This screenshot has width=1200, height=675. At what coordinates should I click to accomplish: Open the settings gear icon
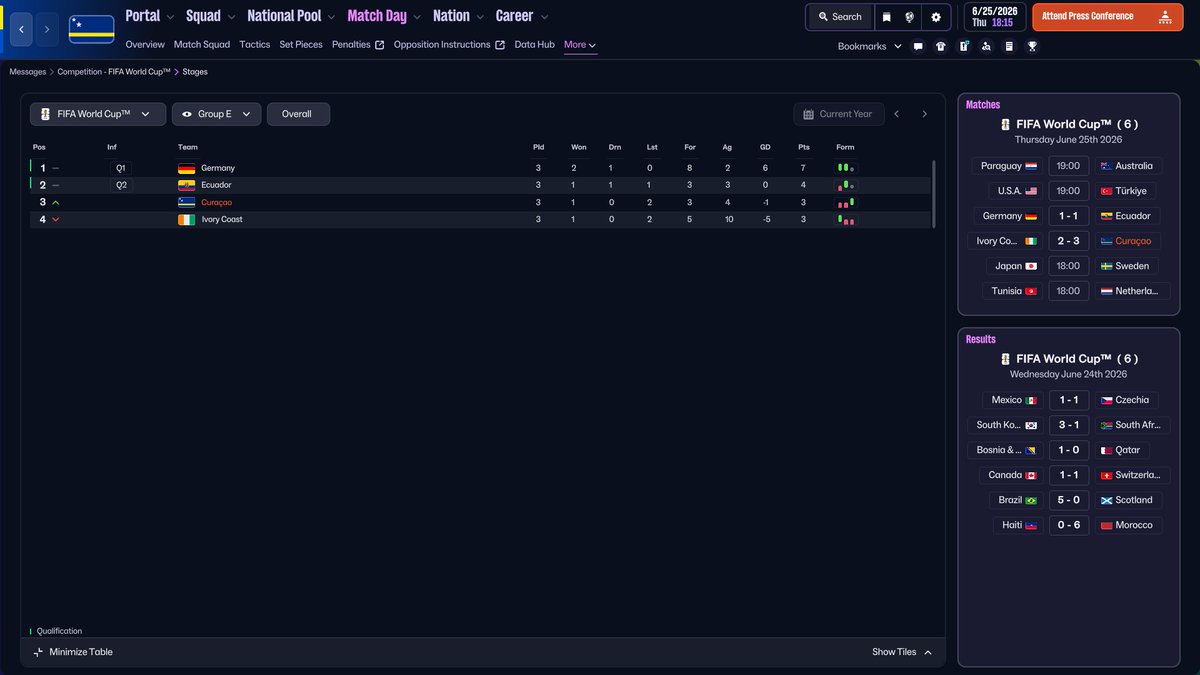[936, 17]
